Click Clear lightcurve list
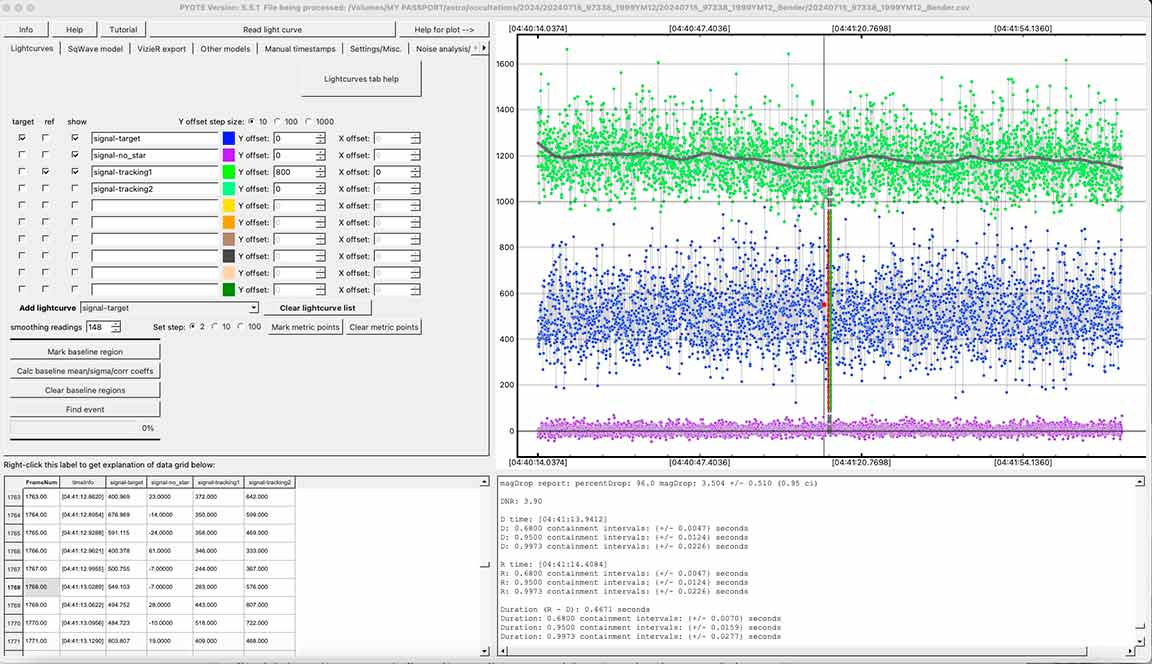Screen dimensions: 1152x664 [x=317, y=308]
